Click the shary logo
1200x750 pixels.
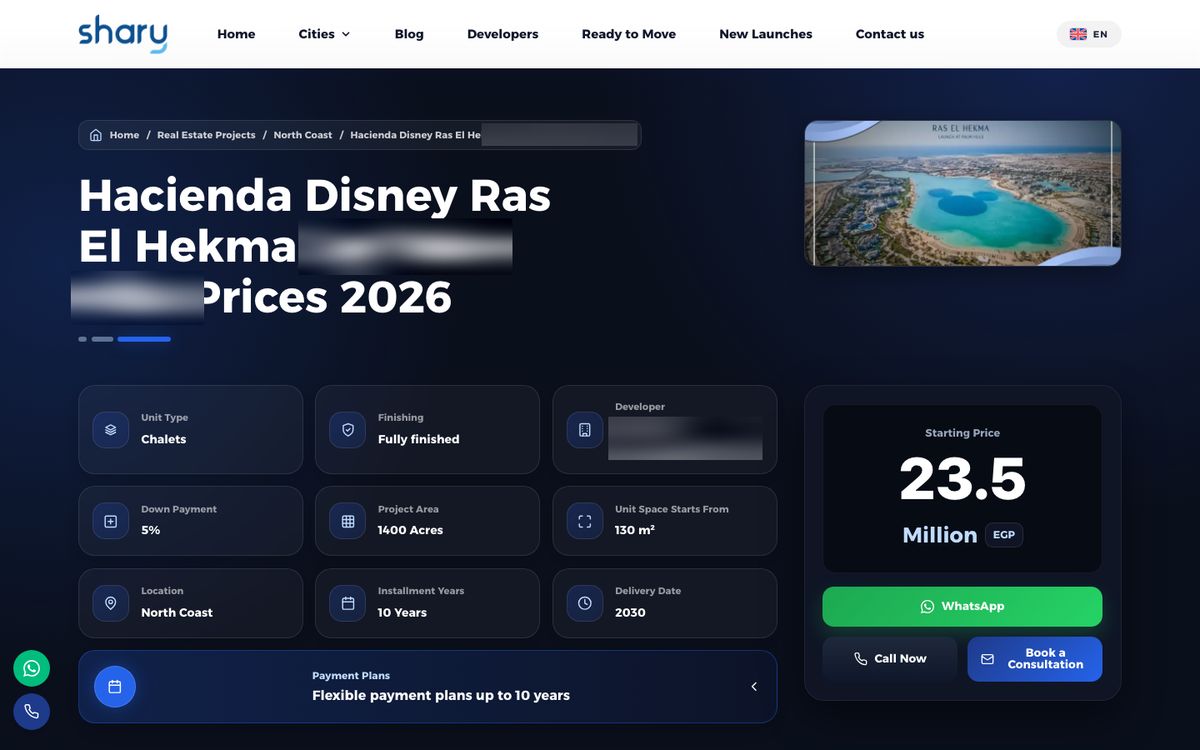pyautogui.click(x=123, y=34)
